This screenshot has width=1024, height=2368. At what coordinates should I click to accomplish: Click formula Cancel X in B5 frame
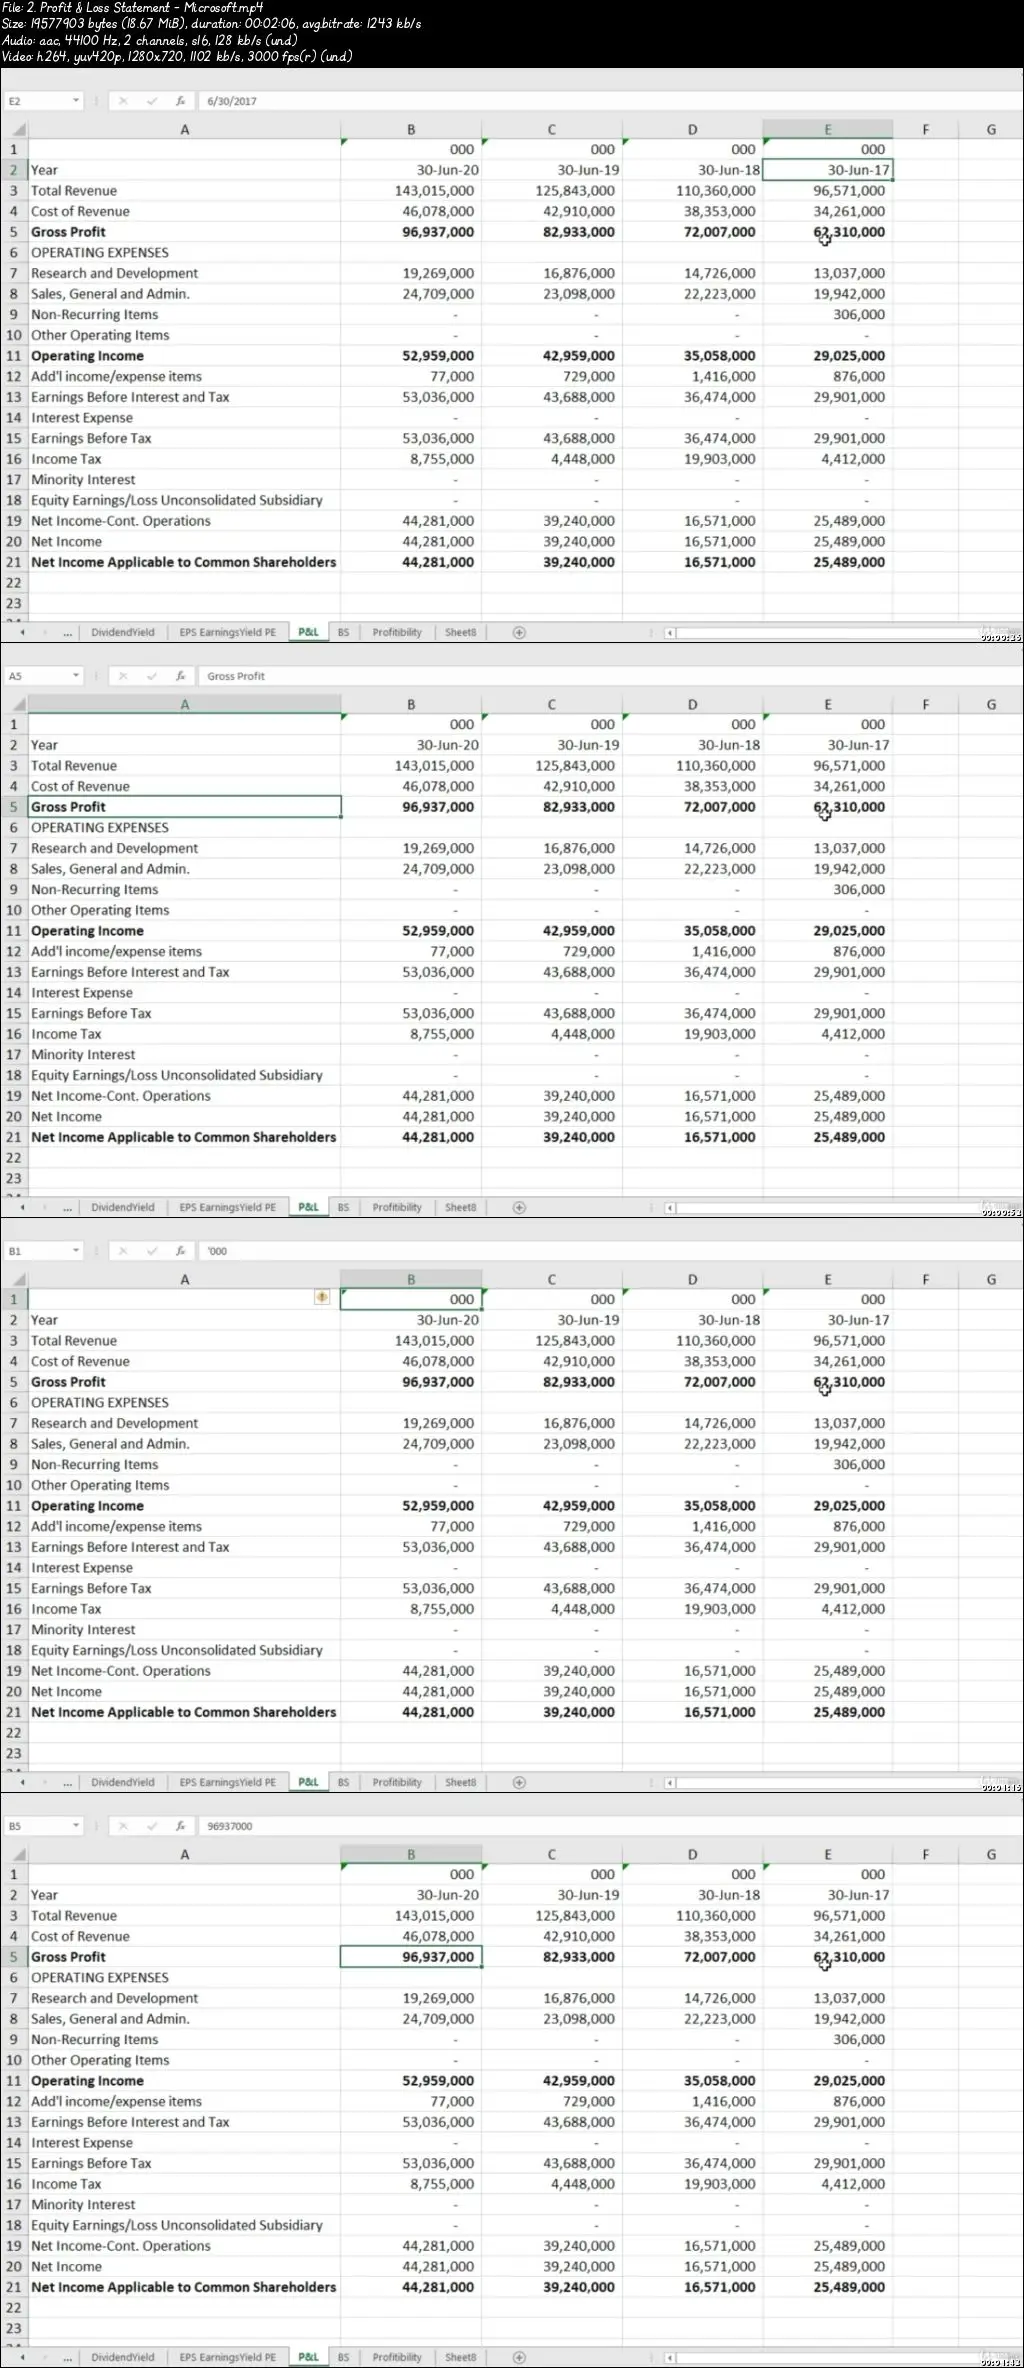(x=123, y=1826)
